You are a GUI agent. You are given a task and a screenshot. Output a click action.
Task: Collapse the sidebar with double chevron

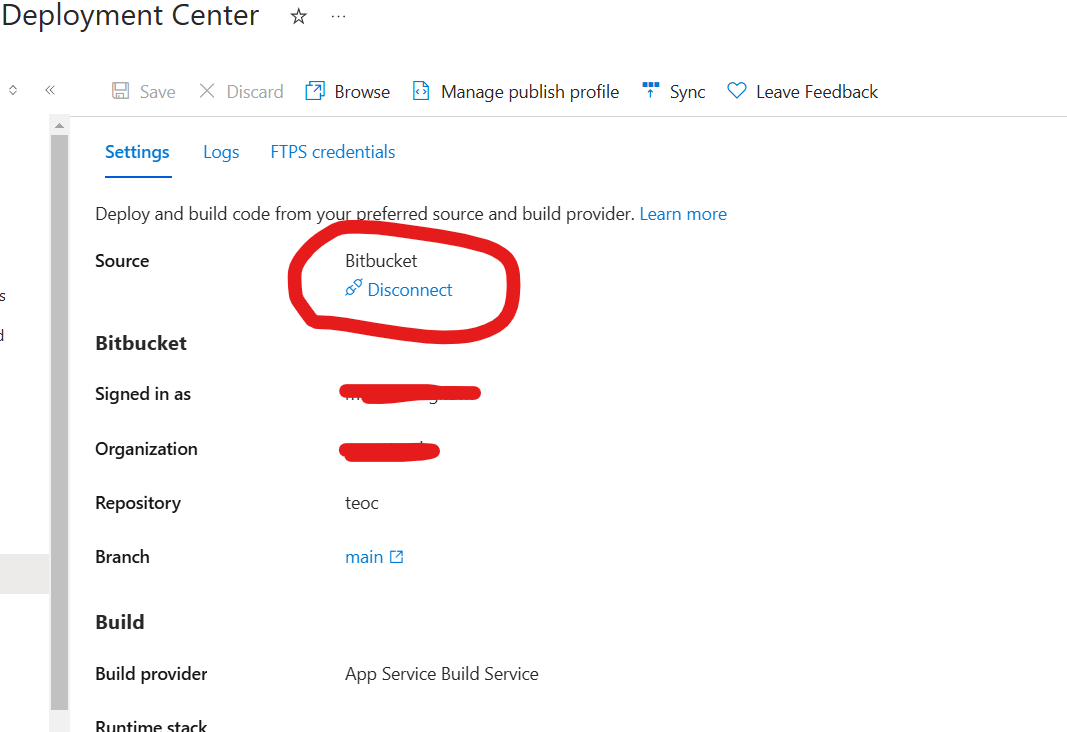(x=50, y=90)
